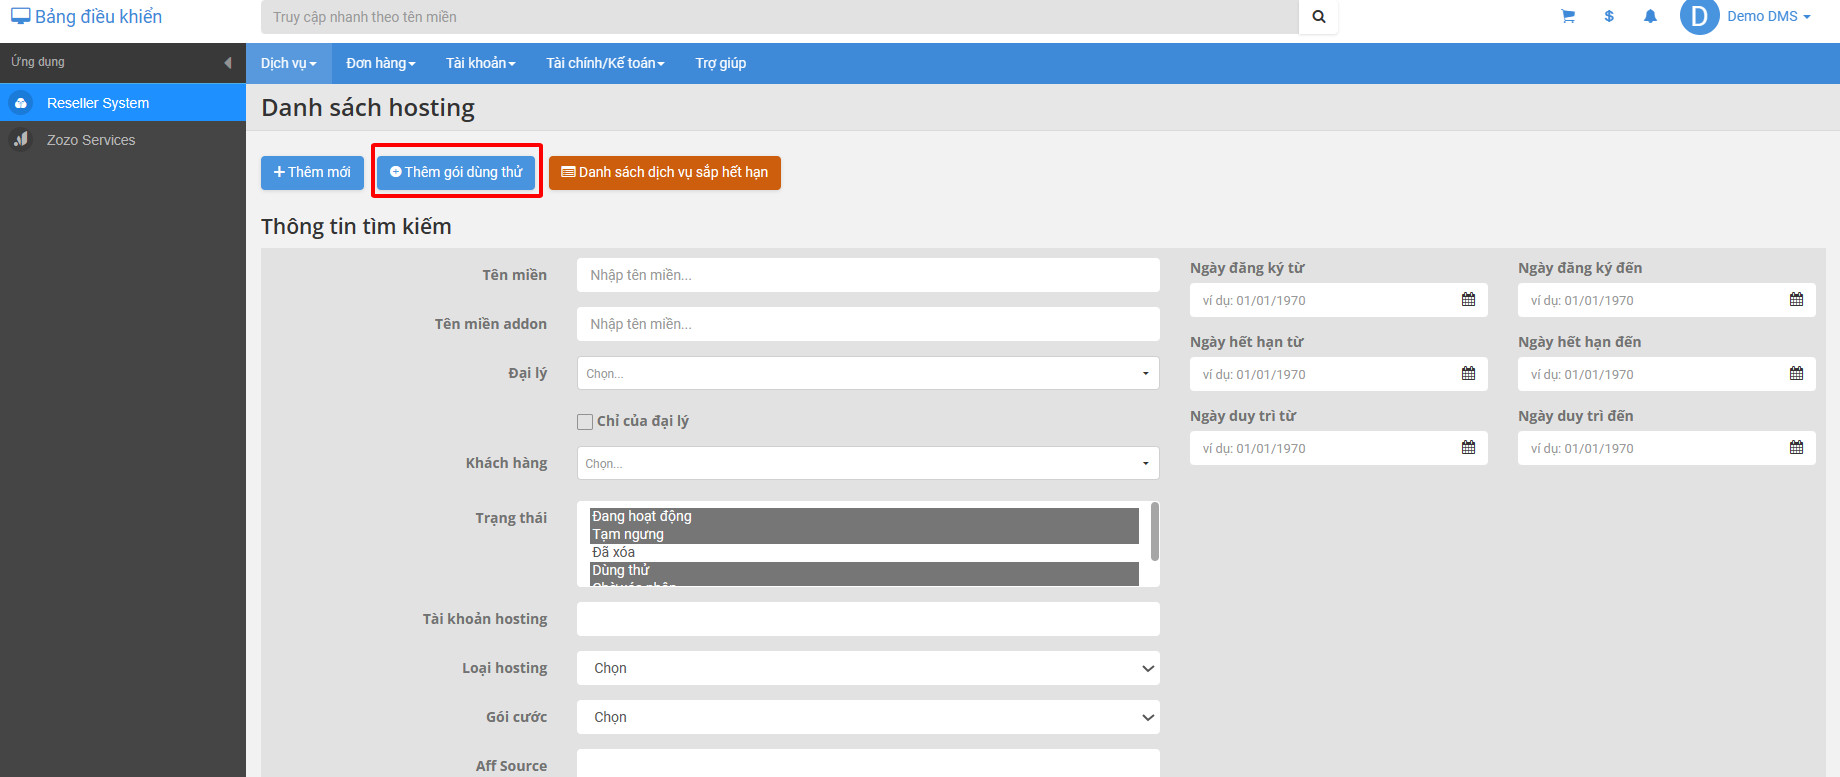Click the dollar sign balance icon

tap(1609, 16)
